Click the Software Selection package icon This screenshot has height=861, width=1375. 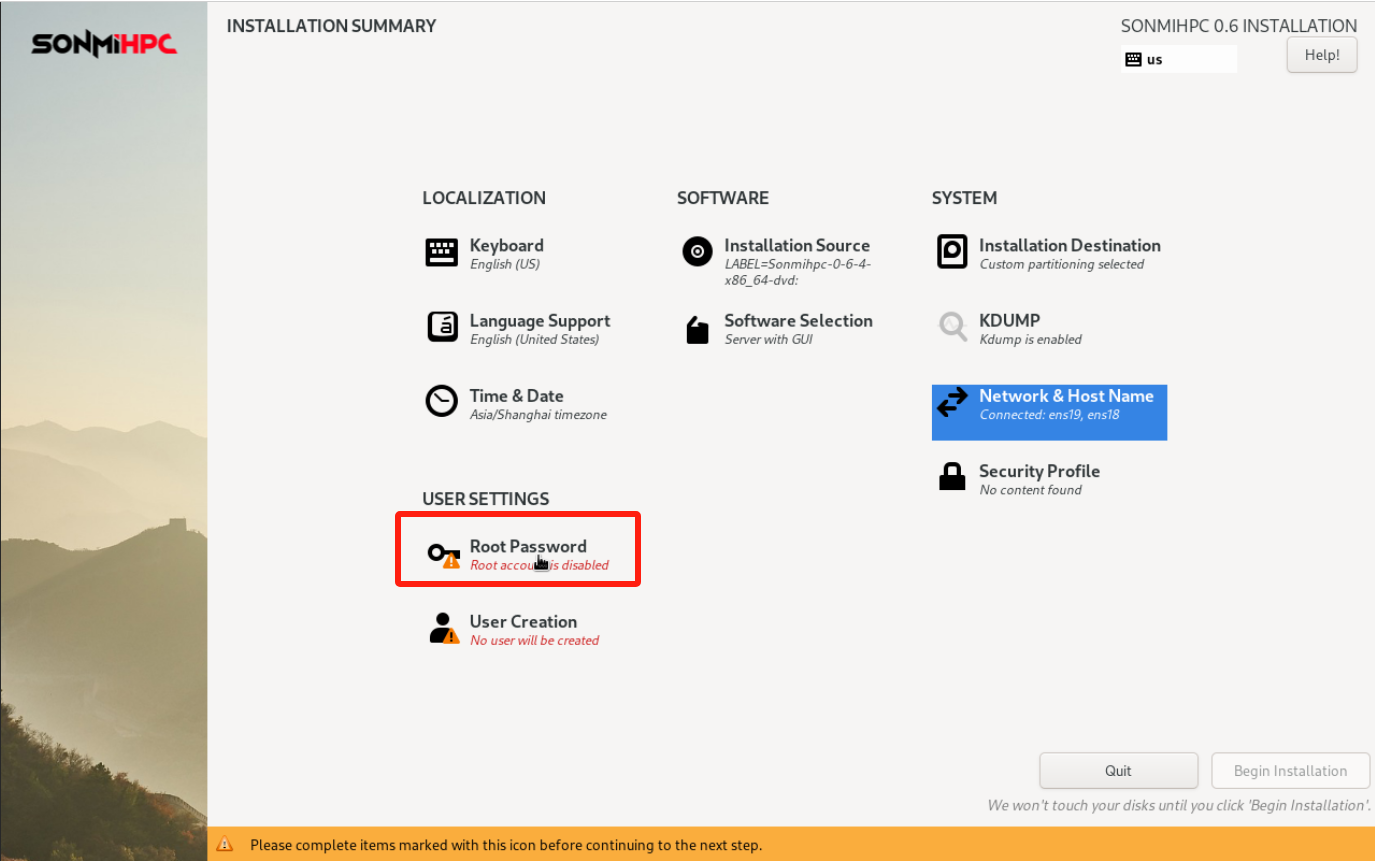point(697,329)
